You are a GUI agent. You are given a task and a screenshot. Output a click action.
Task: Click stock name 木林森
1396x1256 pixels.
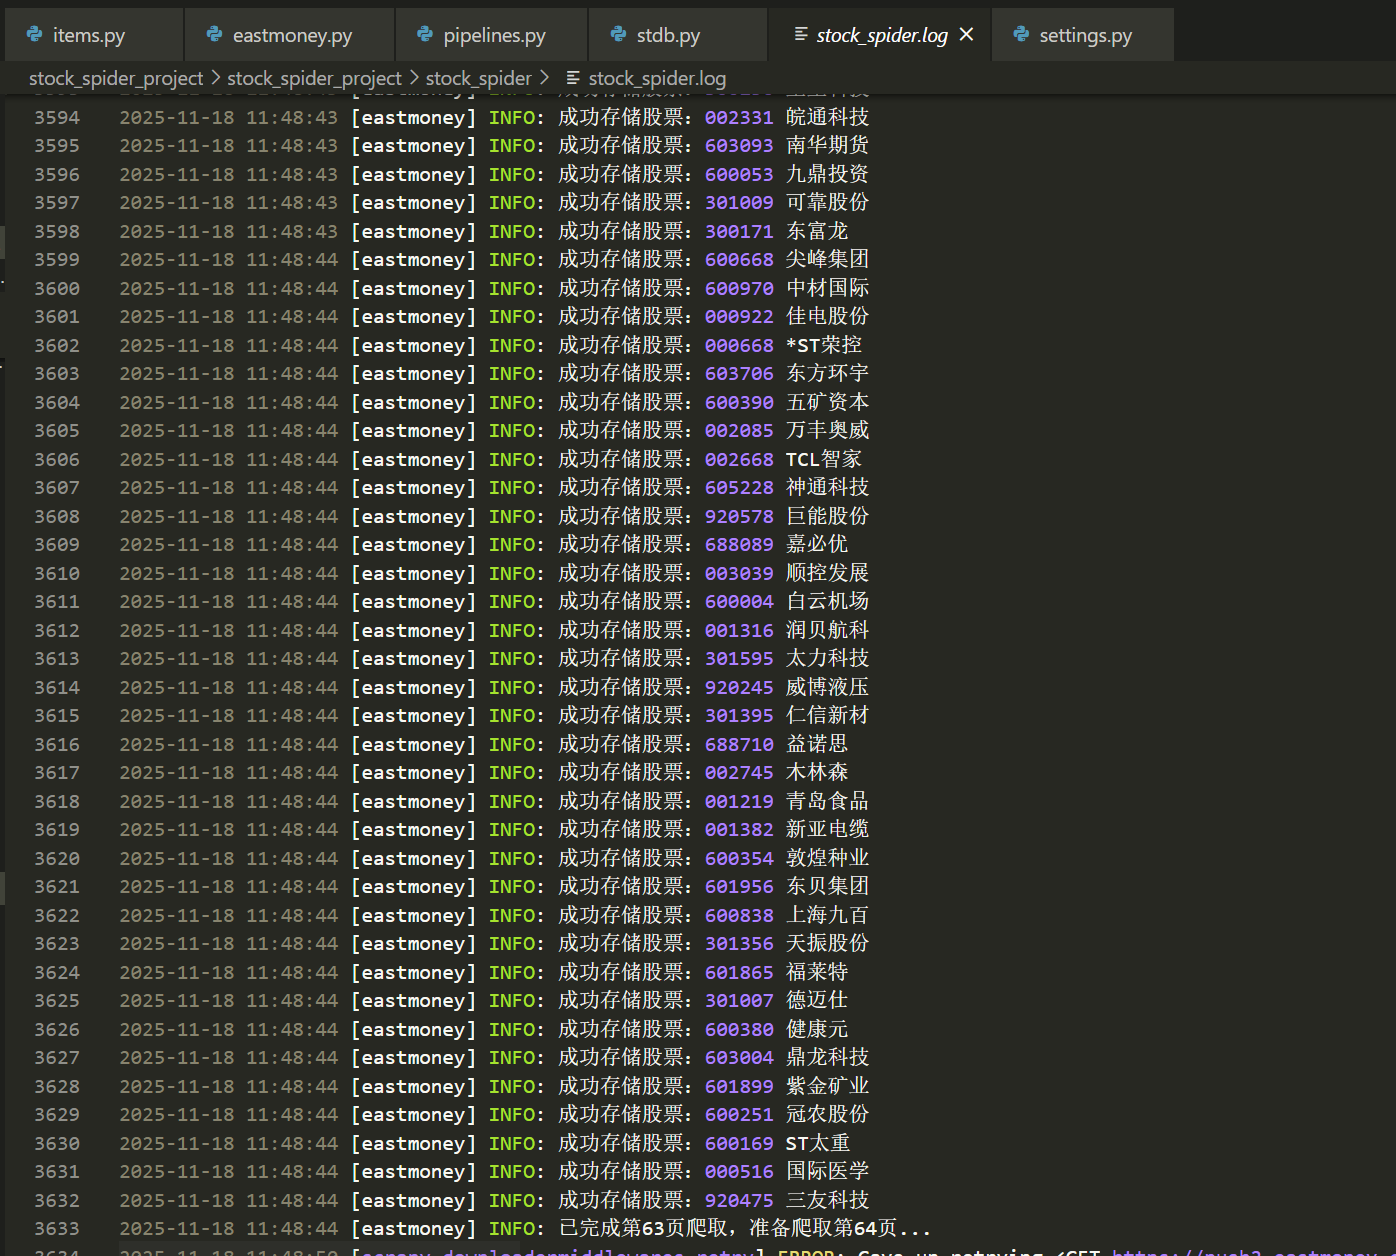(817, 773)
